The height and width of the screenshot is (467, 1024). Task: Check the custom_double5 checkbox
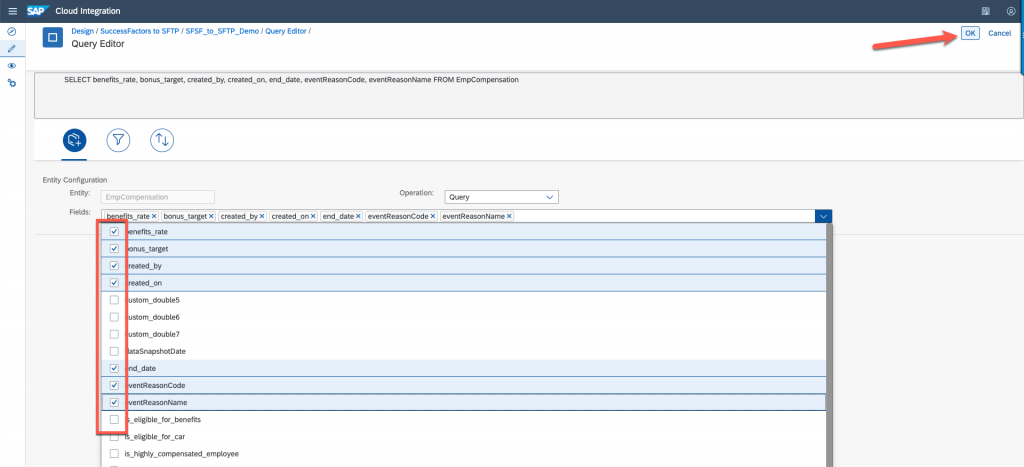114,300
